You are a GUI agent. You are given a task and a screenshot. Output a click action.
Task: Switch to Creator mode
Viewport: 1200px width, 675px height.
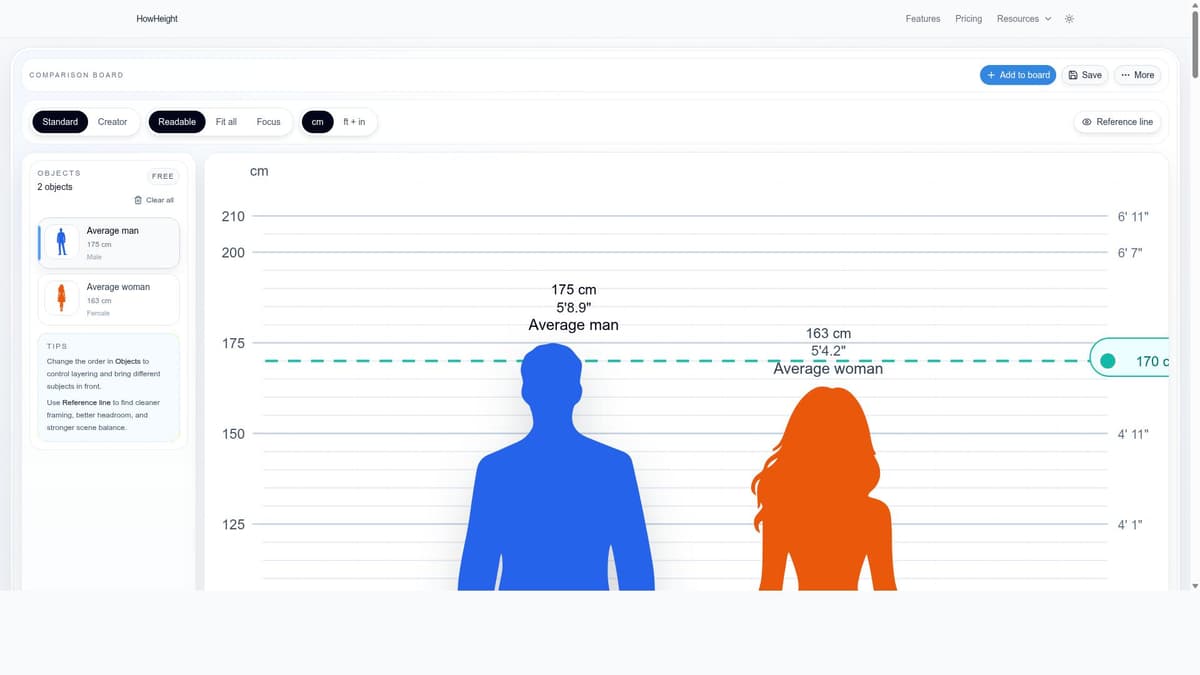coord(112,122)
